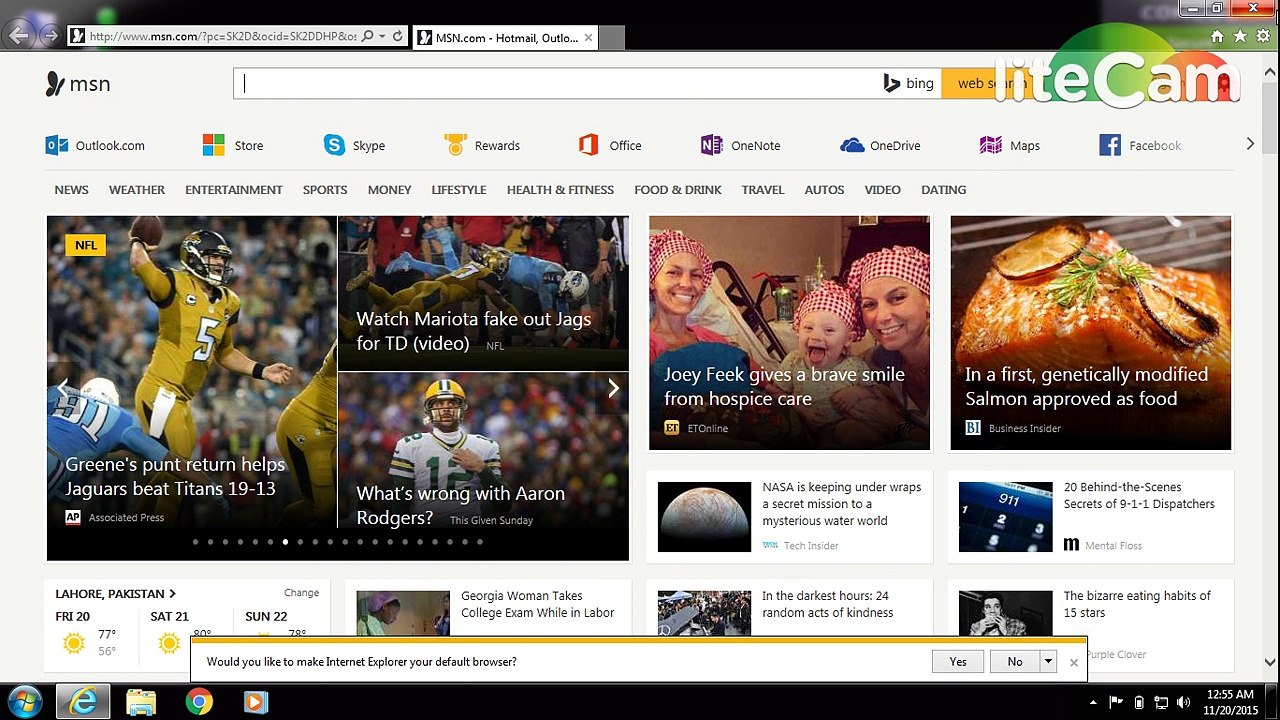This screenshot has width=1280, height=720.
Task: Open 9-1-1 Dispatchers secrets article
Action: pyautogui.click(x=1091, y=517)
